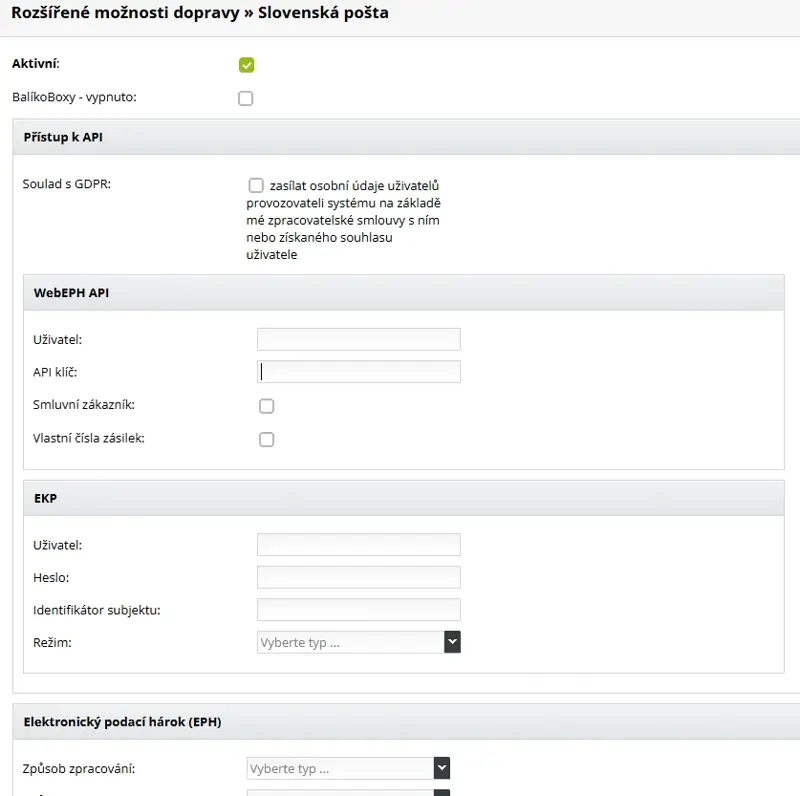Click the WebEPH API section header
The height and width of the screenshot is (796, 800).
(404, 292)
